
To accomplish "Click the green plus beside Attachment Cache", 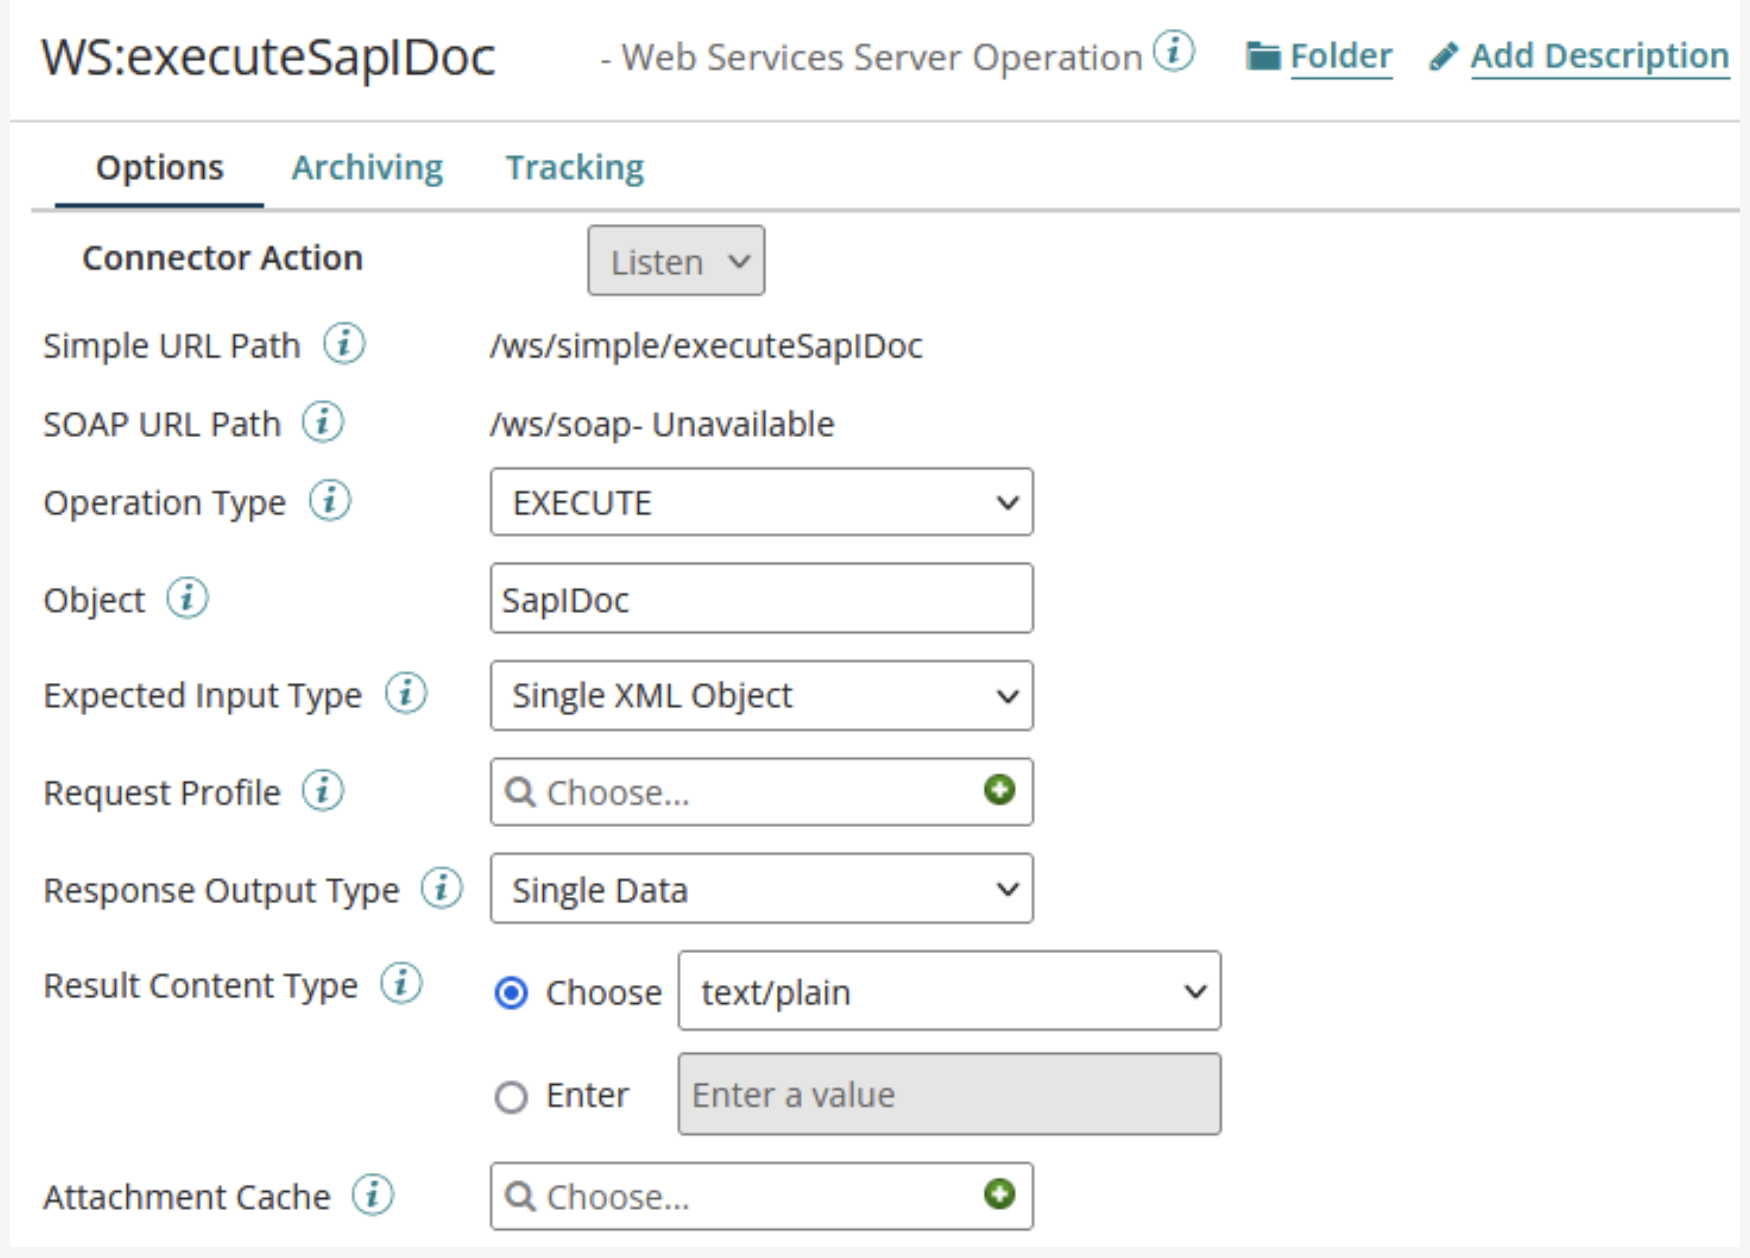I will coord(999,1195).
